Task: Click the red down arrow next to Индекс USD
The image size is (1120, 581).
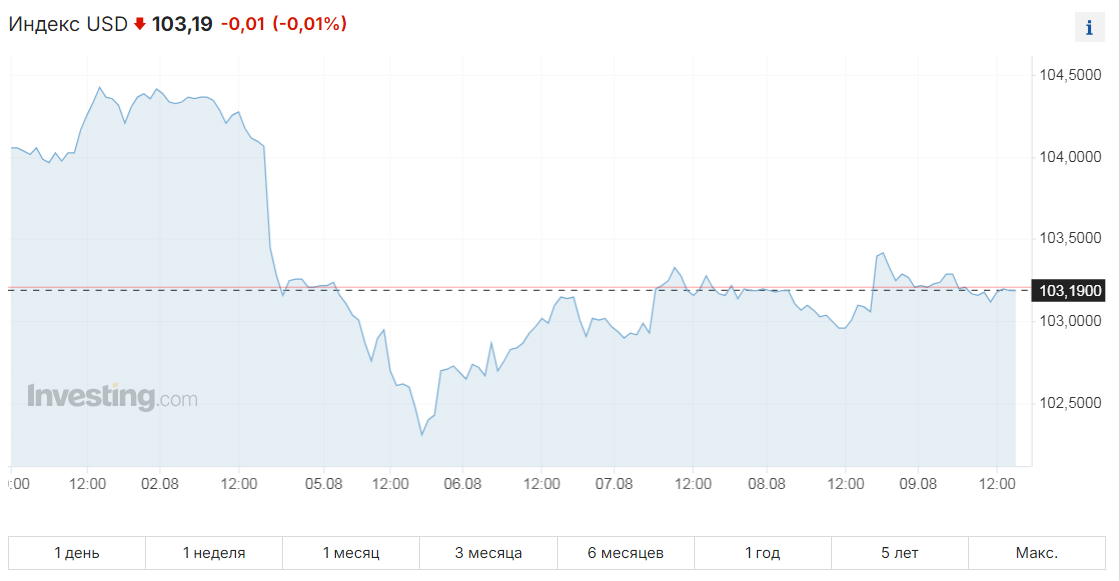Action: (x=140, y=24)
